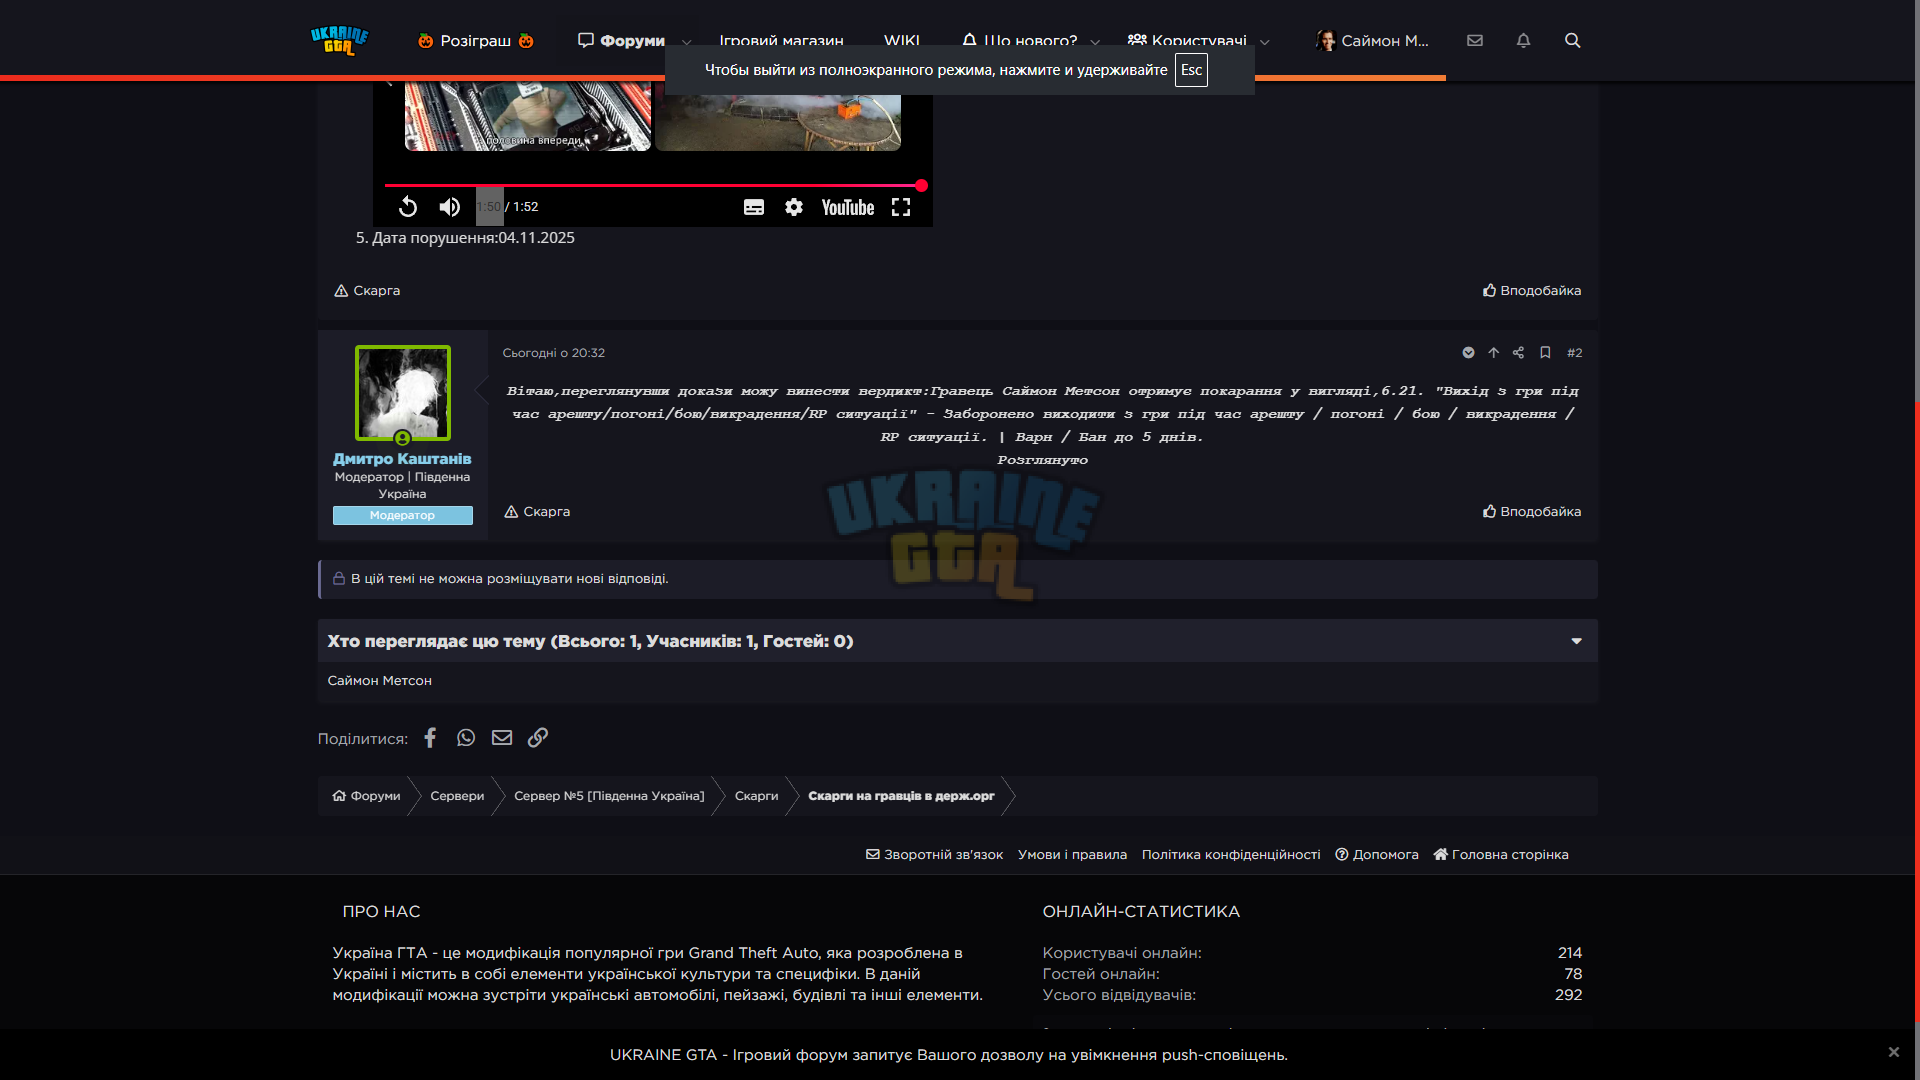
Task: Collapse the 'Хто переглядає цю тему' block
Action: click(1577, 641)
